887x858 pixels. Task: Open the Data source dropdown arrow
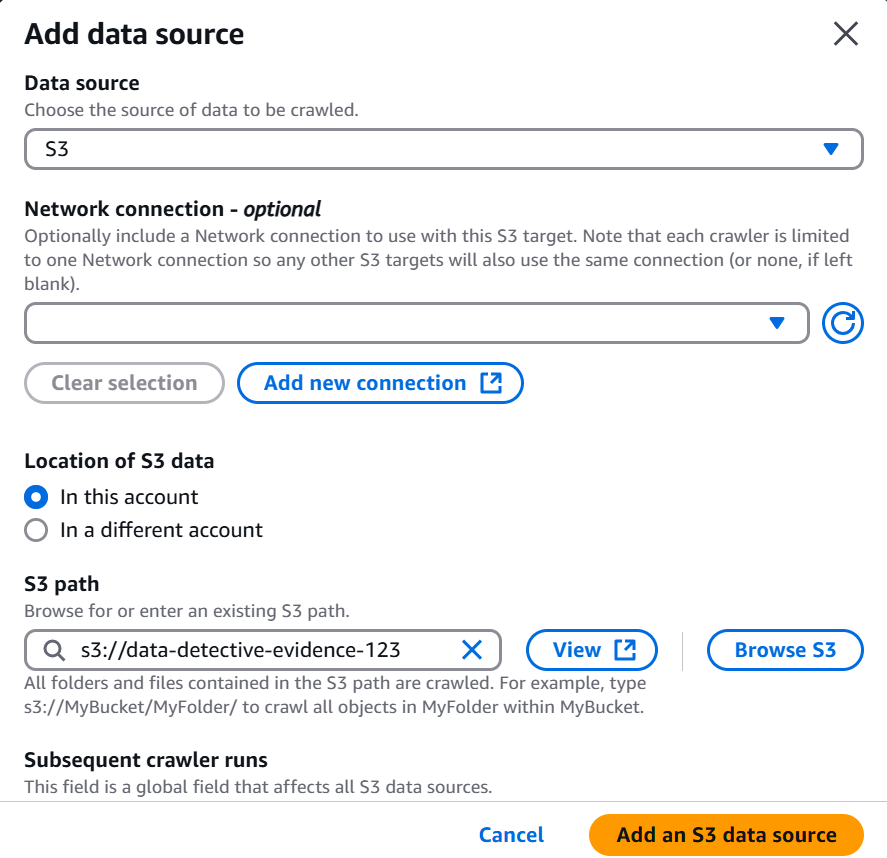(830, 149)
